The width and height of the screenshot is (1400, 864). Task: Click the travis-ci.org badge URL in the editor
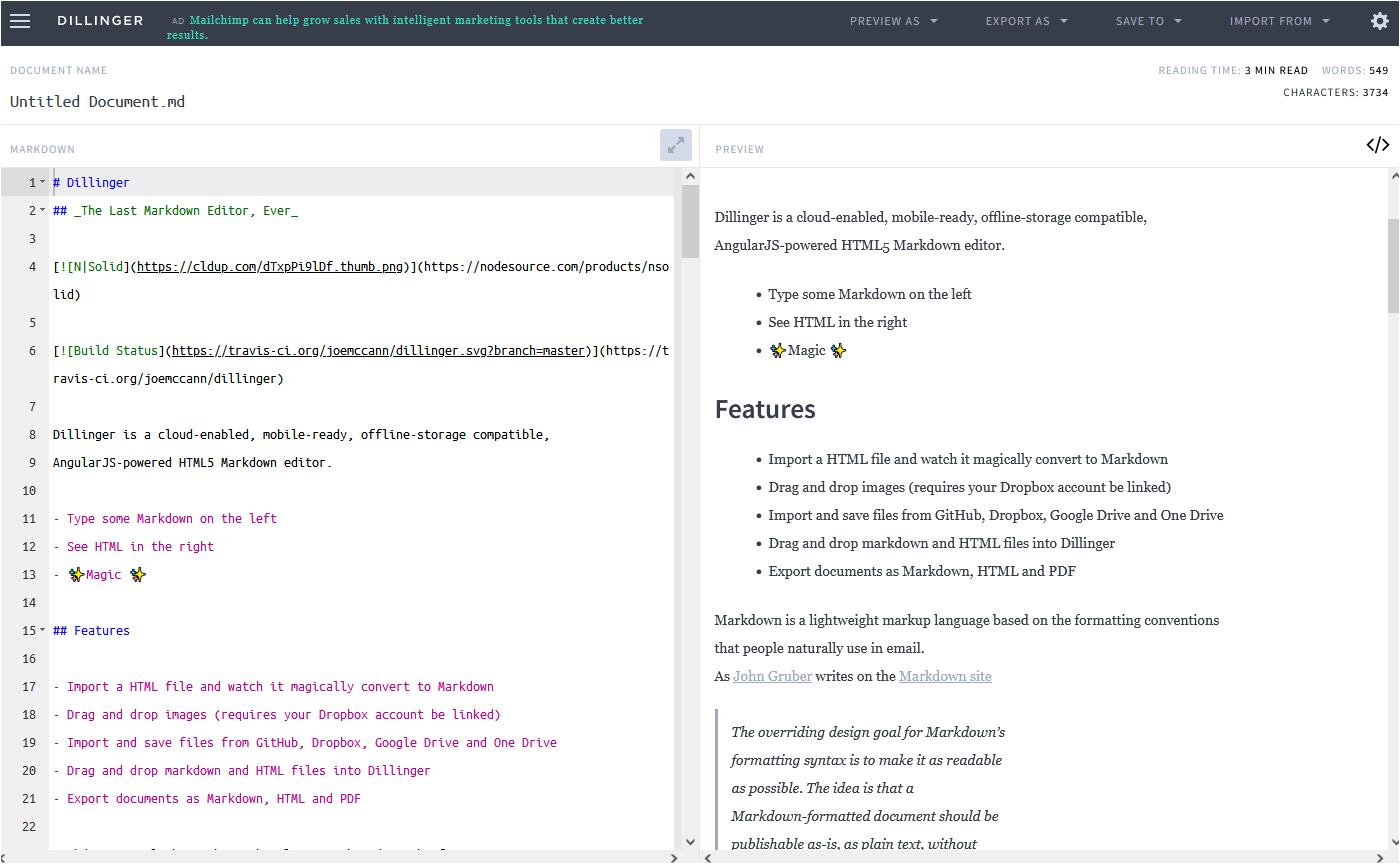[375, 350]
